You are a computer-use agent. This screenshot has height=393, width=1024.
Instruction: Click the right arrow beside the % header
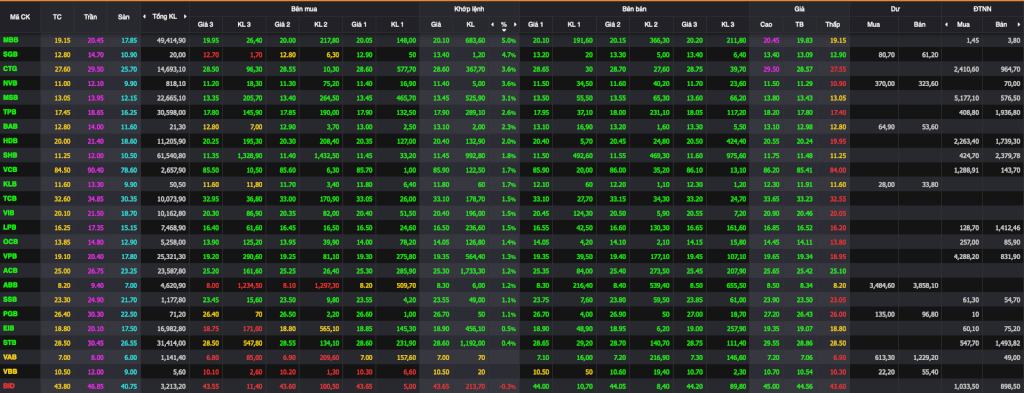pyautogui.click(x=515, y=25)
